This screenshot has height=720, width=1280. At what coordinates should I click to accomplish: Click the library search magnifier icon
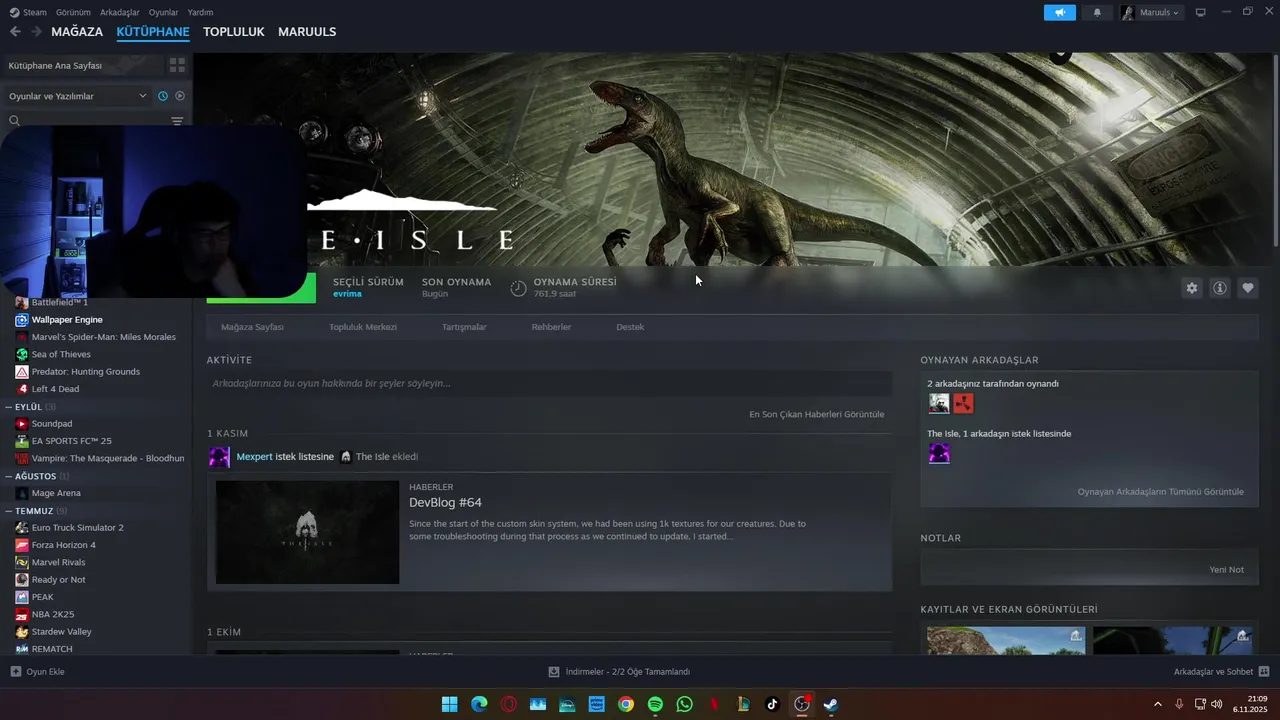(15, 121)
